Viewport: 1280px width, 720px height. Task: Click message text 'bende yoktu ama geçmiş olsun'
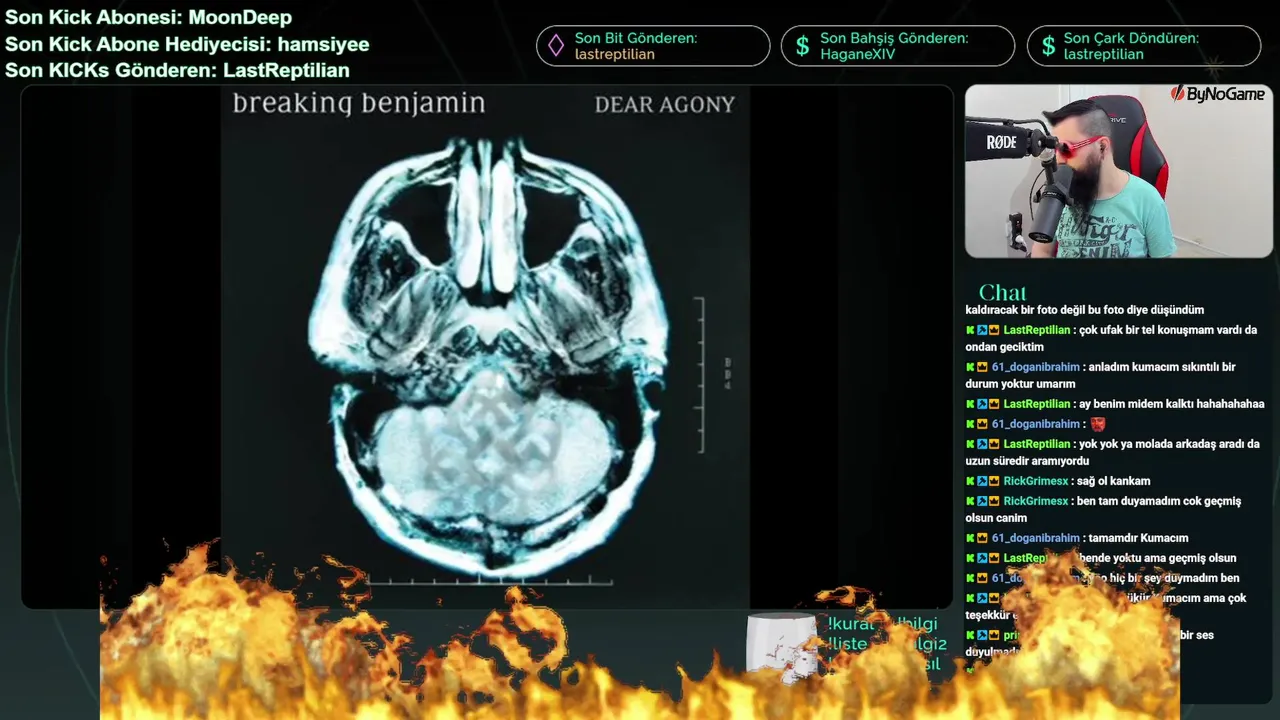tap(1156, 558)
